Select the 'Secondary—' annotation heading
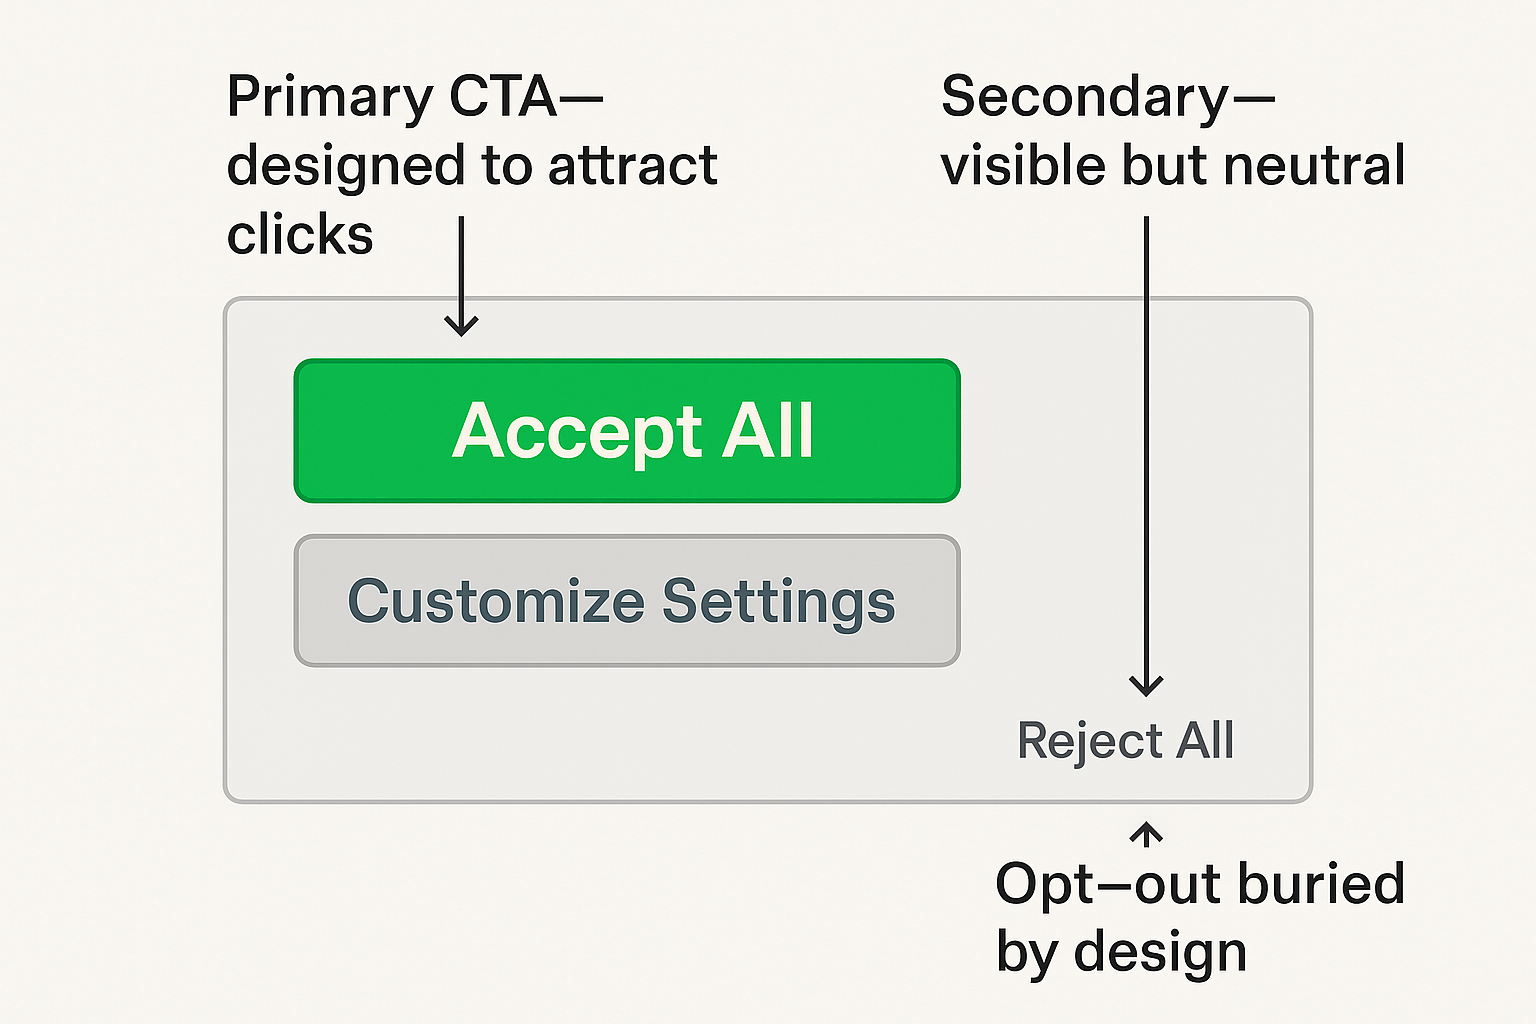The image size is (1536, 1024). tap(1107, 98)
